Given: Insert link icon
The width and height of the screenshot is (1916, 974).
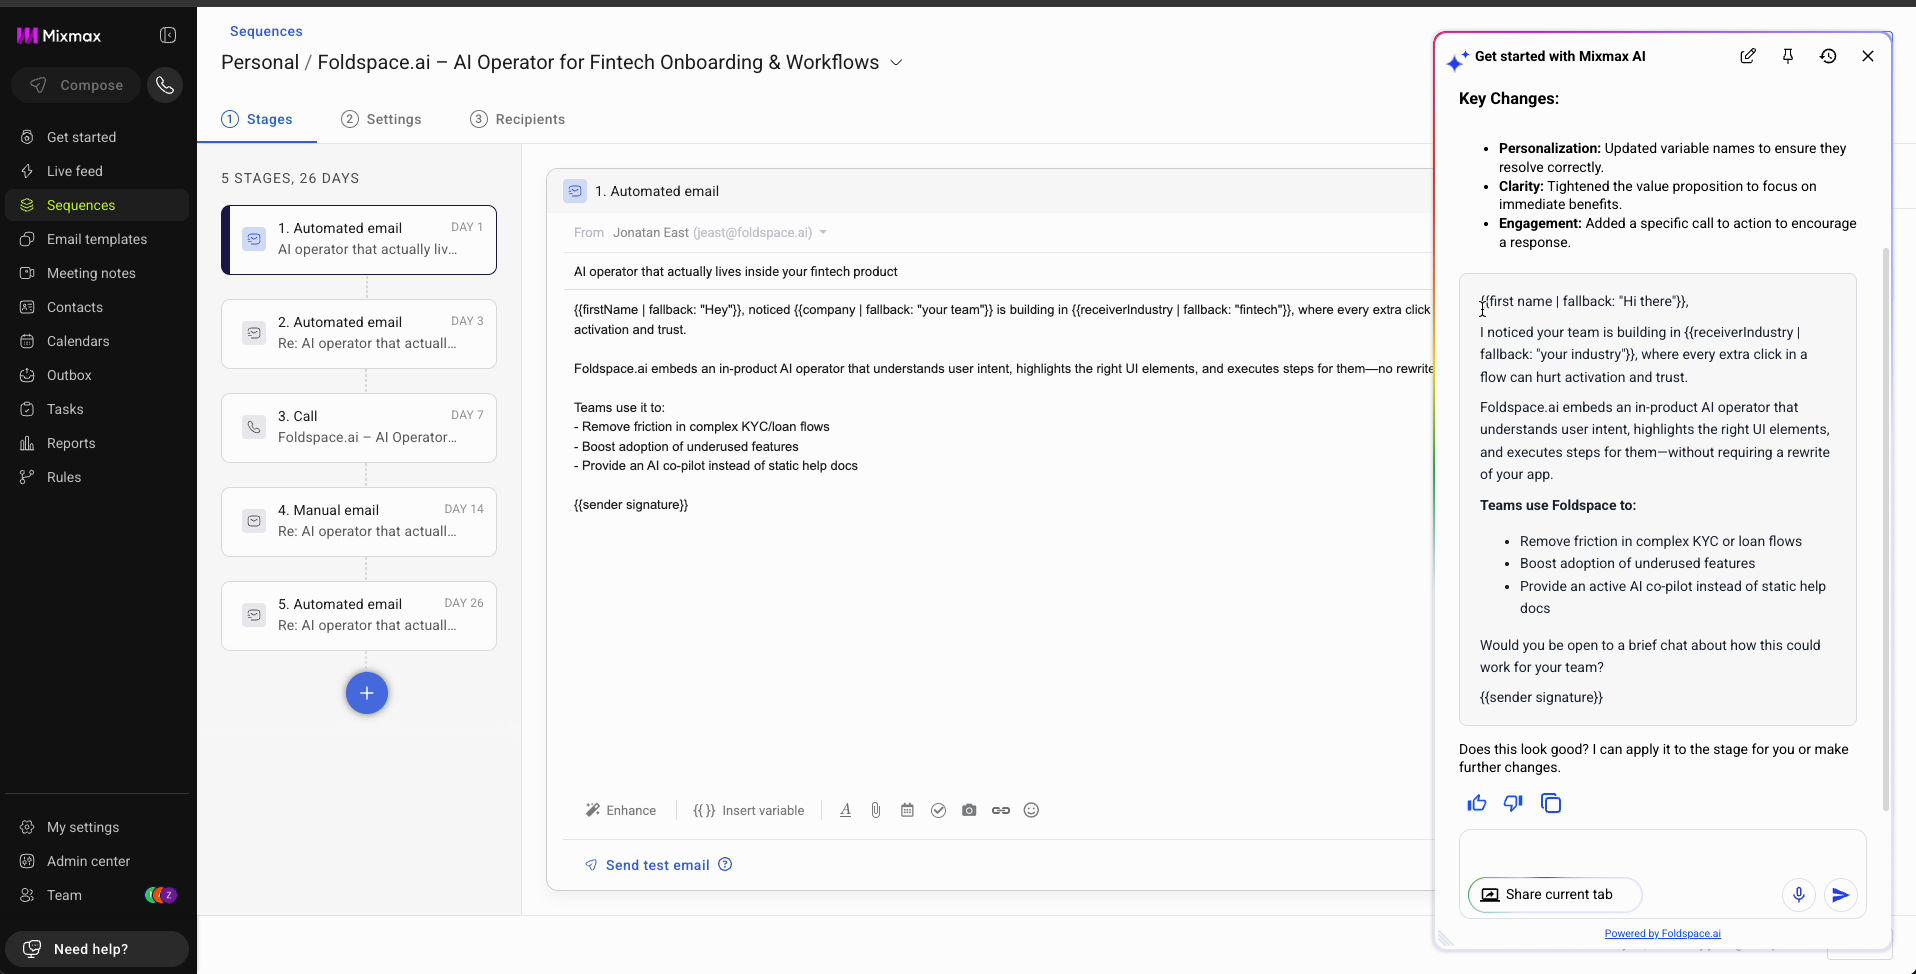Looking at the screenshot, I should pos(1001,810).
